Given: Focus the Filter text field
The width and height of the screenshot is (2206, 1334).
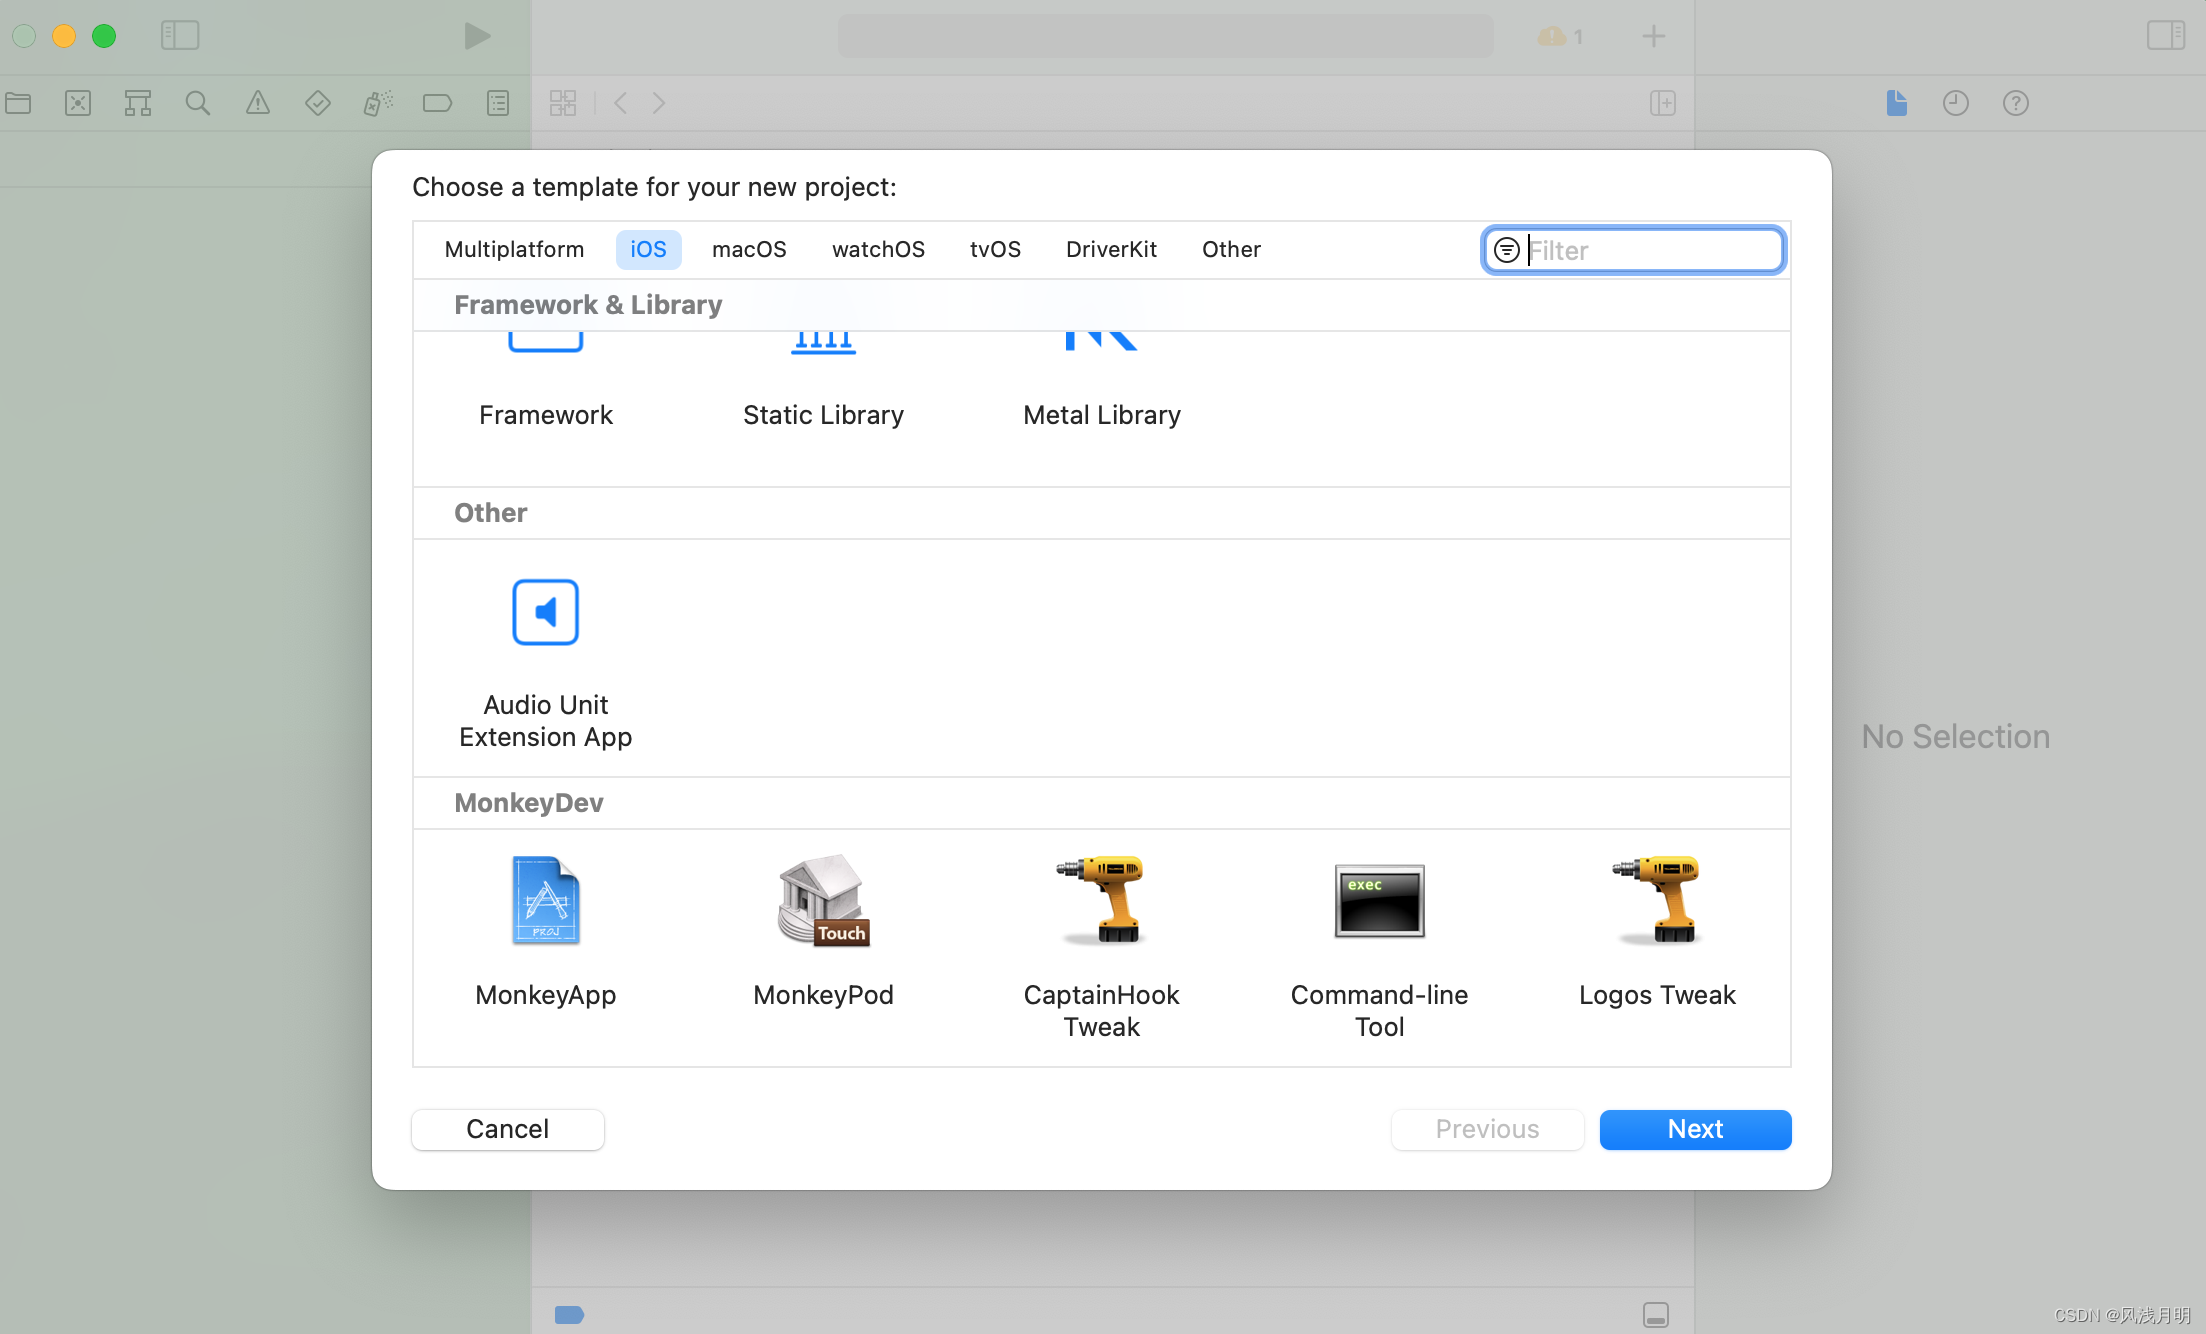Looking at the screenshot, I should 1650,250.
